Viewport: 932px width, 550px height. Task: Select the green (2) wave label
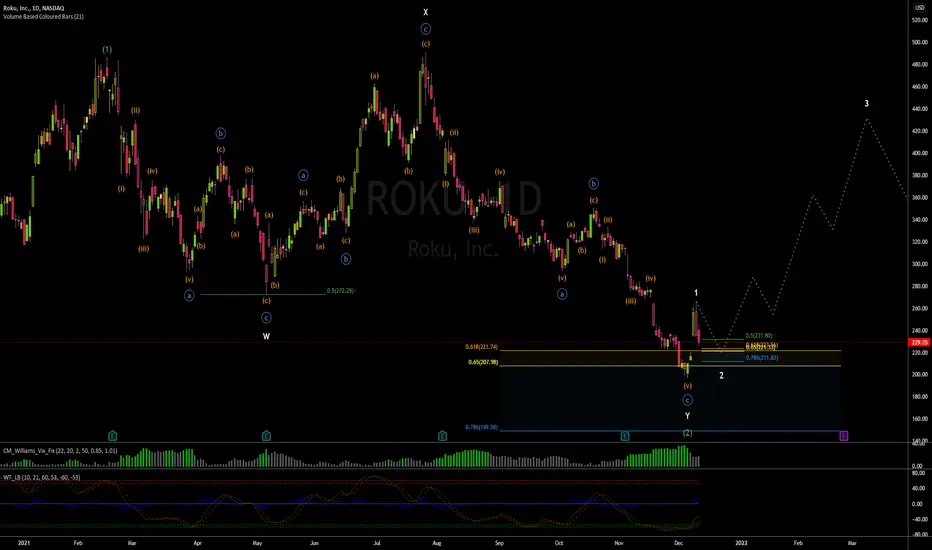point(687,433)
